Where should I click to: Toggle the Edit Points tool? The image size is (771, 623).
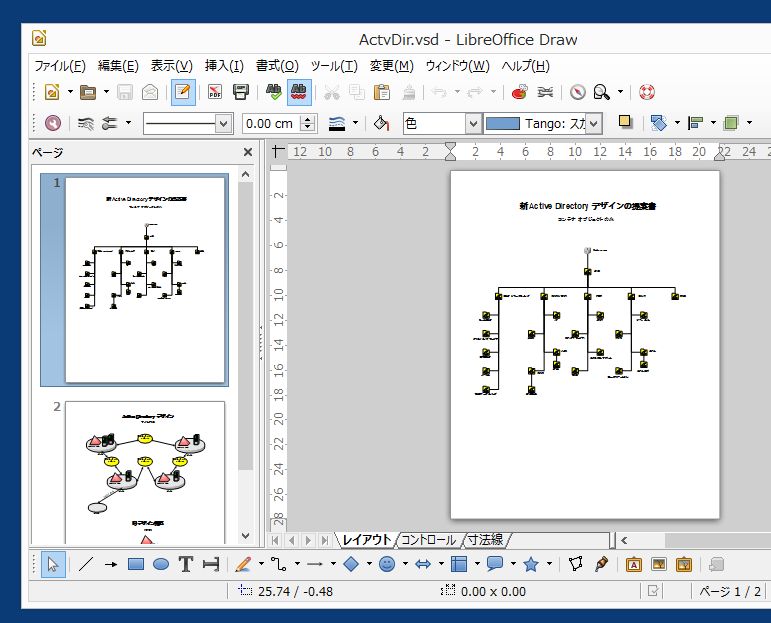(576, 564)
